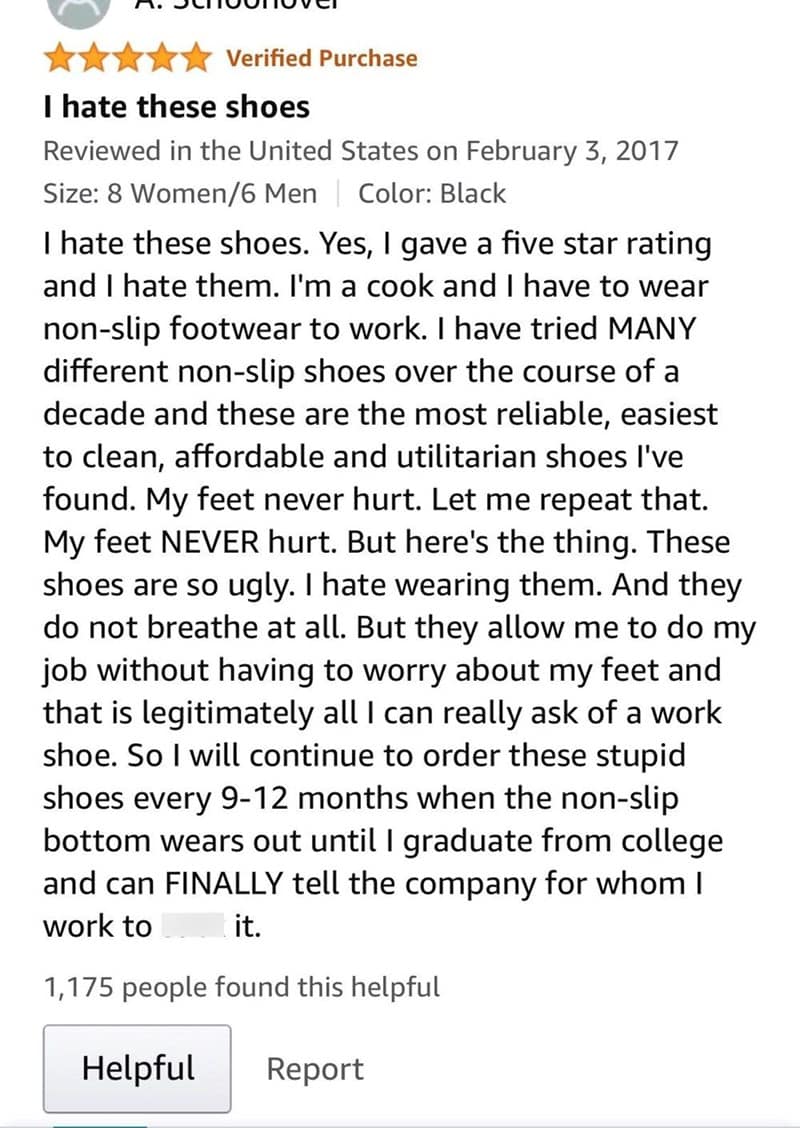This screenshot has width=800, height=1128.
Task: Click the censored blurred word before "it."
Action: (193, 927)
